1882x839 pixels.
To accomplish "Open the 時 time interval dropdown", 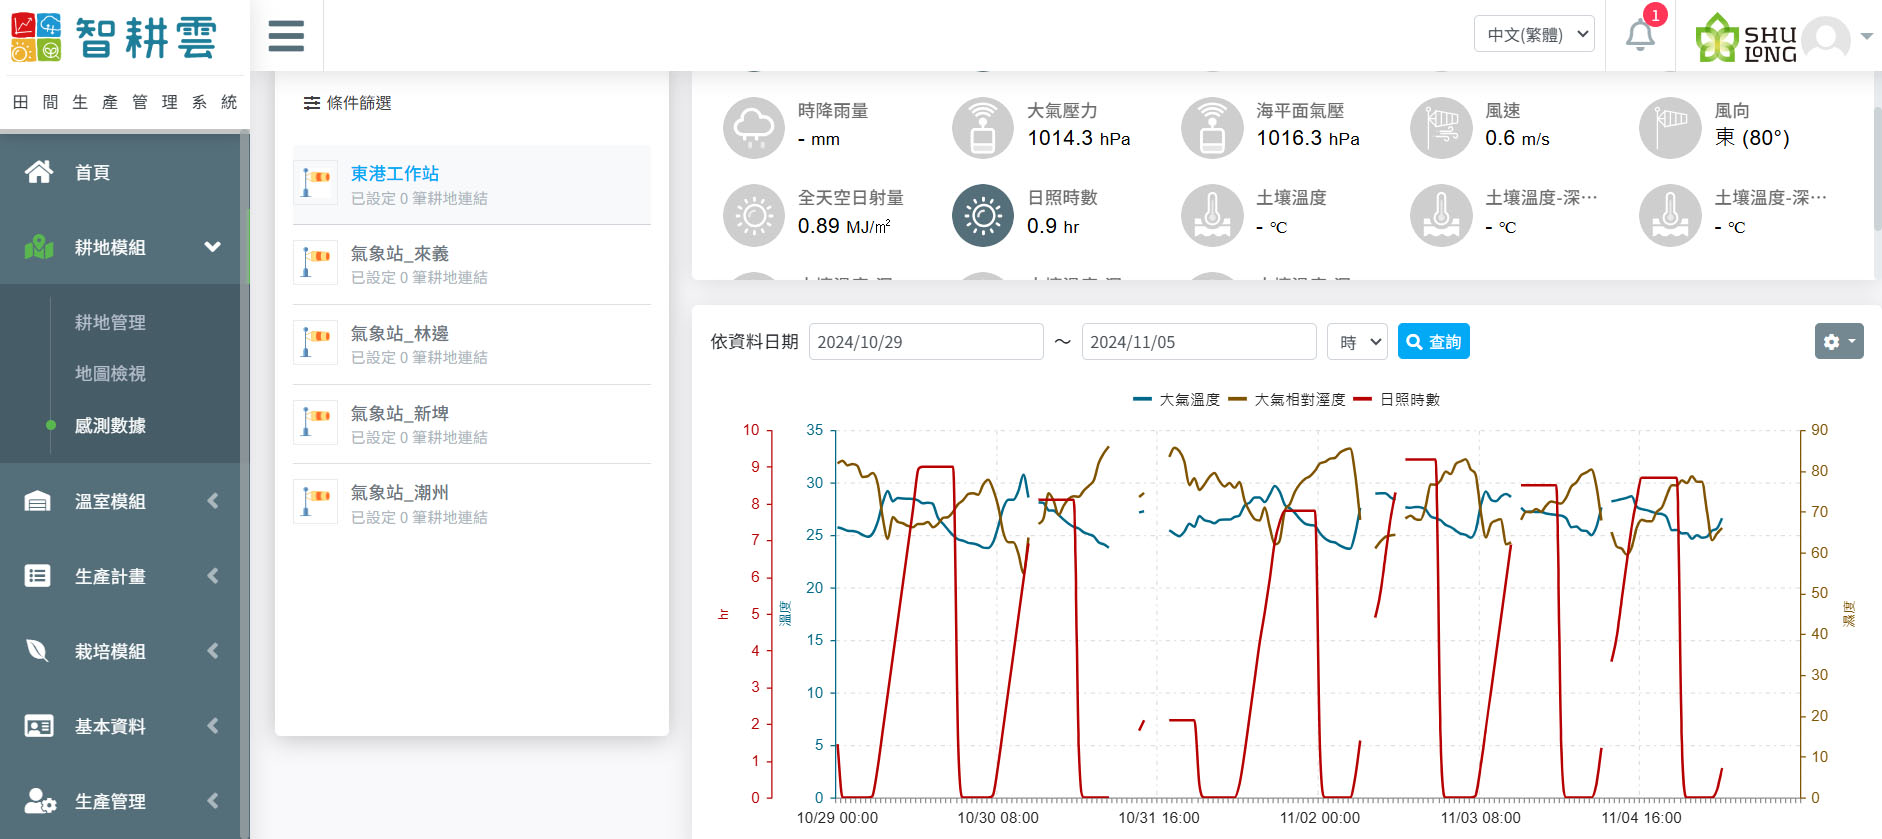I will point(1357,342).
